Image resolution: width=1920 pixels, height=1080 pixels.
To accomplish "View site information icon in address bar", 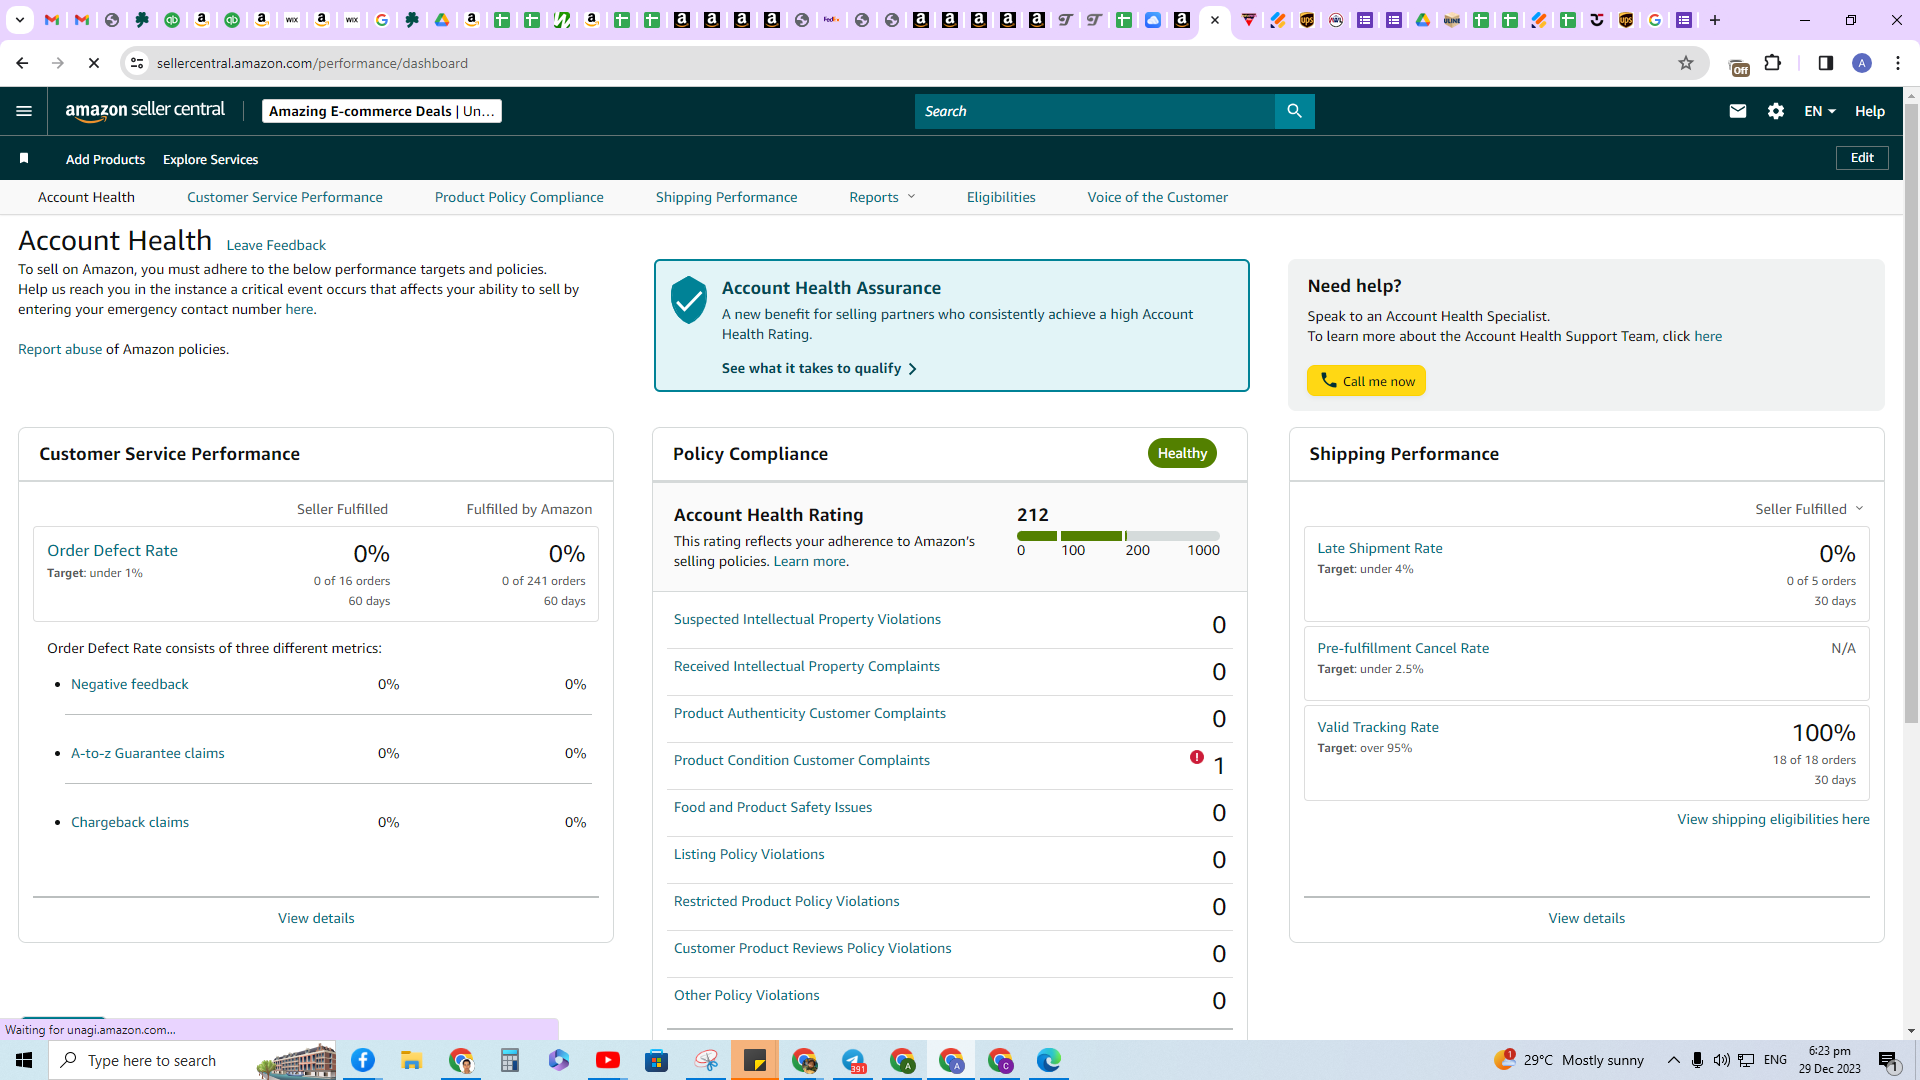I will coord(137,63).
